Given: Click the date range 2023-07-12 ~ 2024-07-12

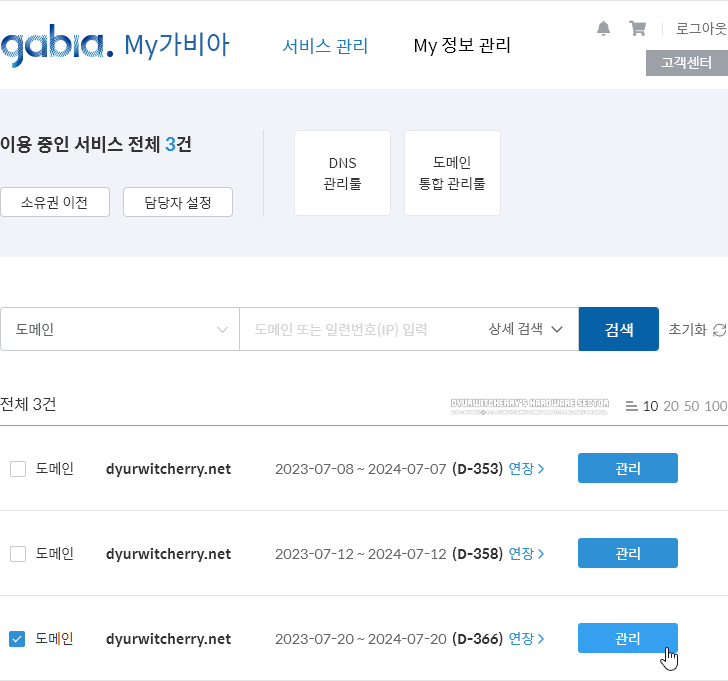Looking at the screenshot, I should [x=360, y=554].
